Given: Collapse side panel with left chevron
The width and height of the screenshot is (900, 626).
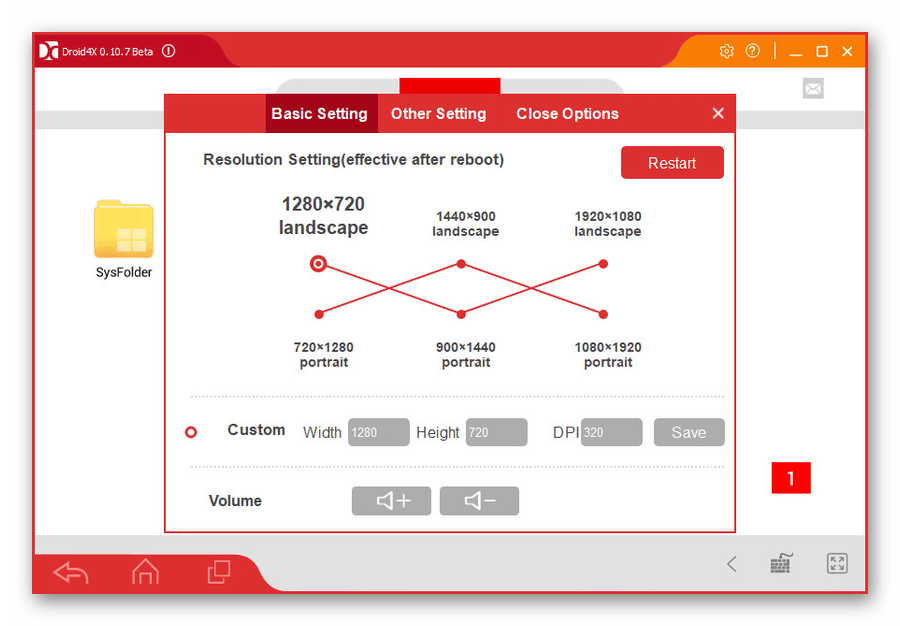Looking at the screenshot, I should coord(731,564).
